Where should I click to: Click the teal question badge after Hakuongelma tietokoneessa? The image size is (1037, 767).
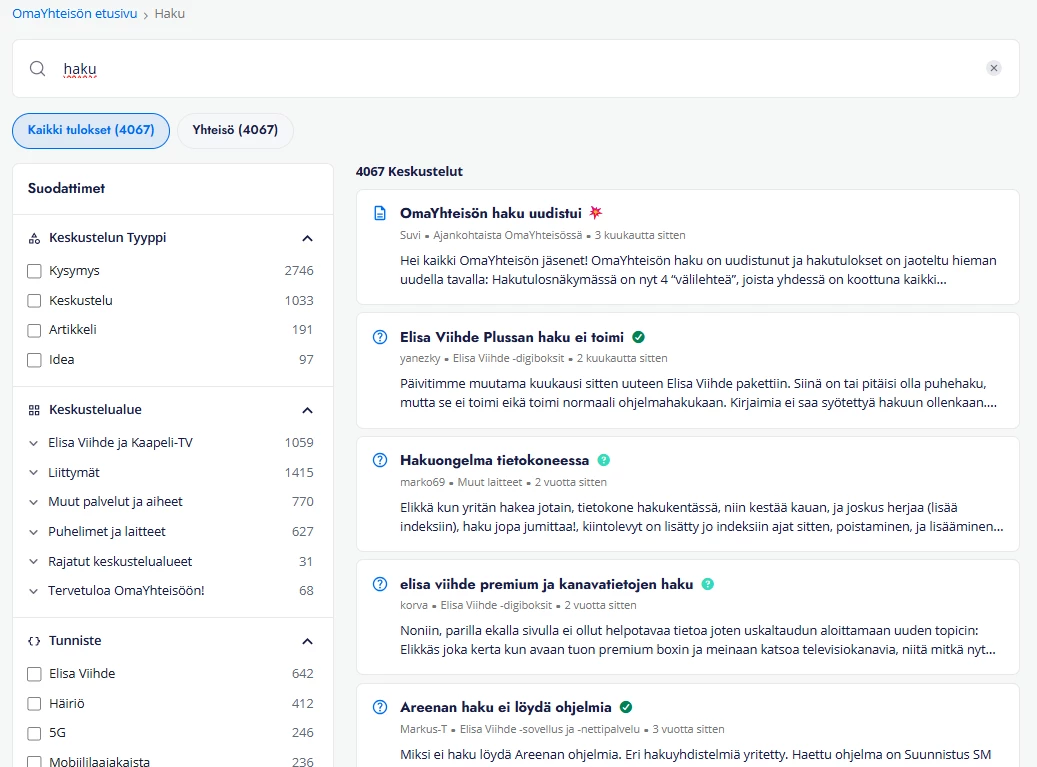click(x=604, y=460)
